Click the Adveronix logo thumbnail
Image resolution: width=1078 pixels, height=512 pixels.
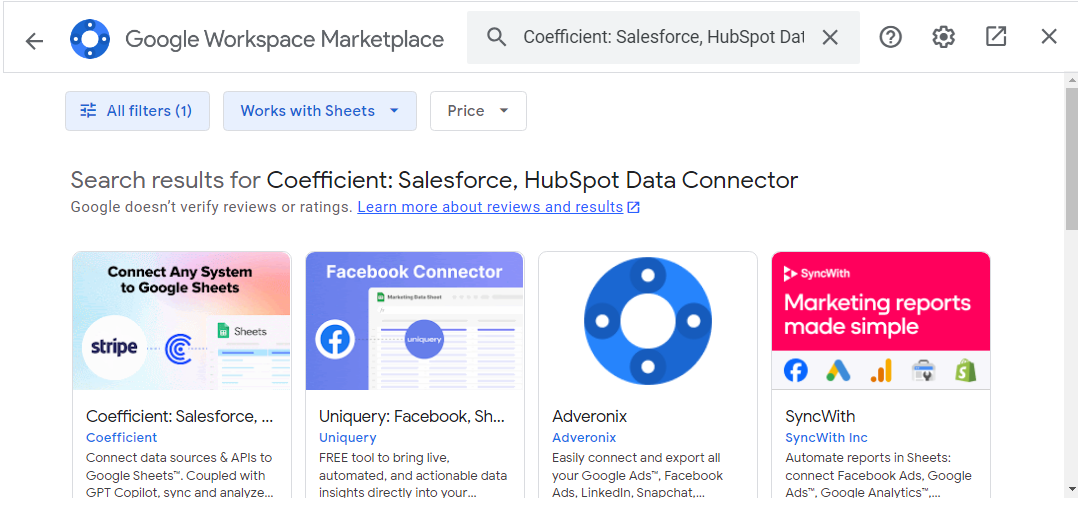pos(647,321)
